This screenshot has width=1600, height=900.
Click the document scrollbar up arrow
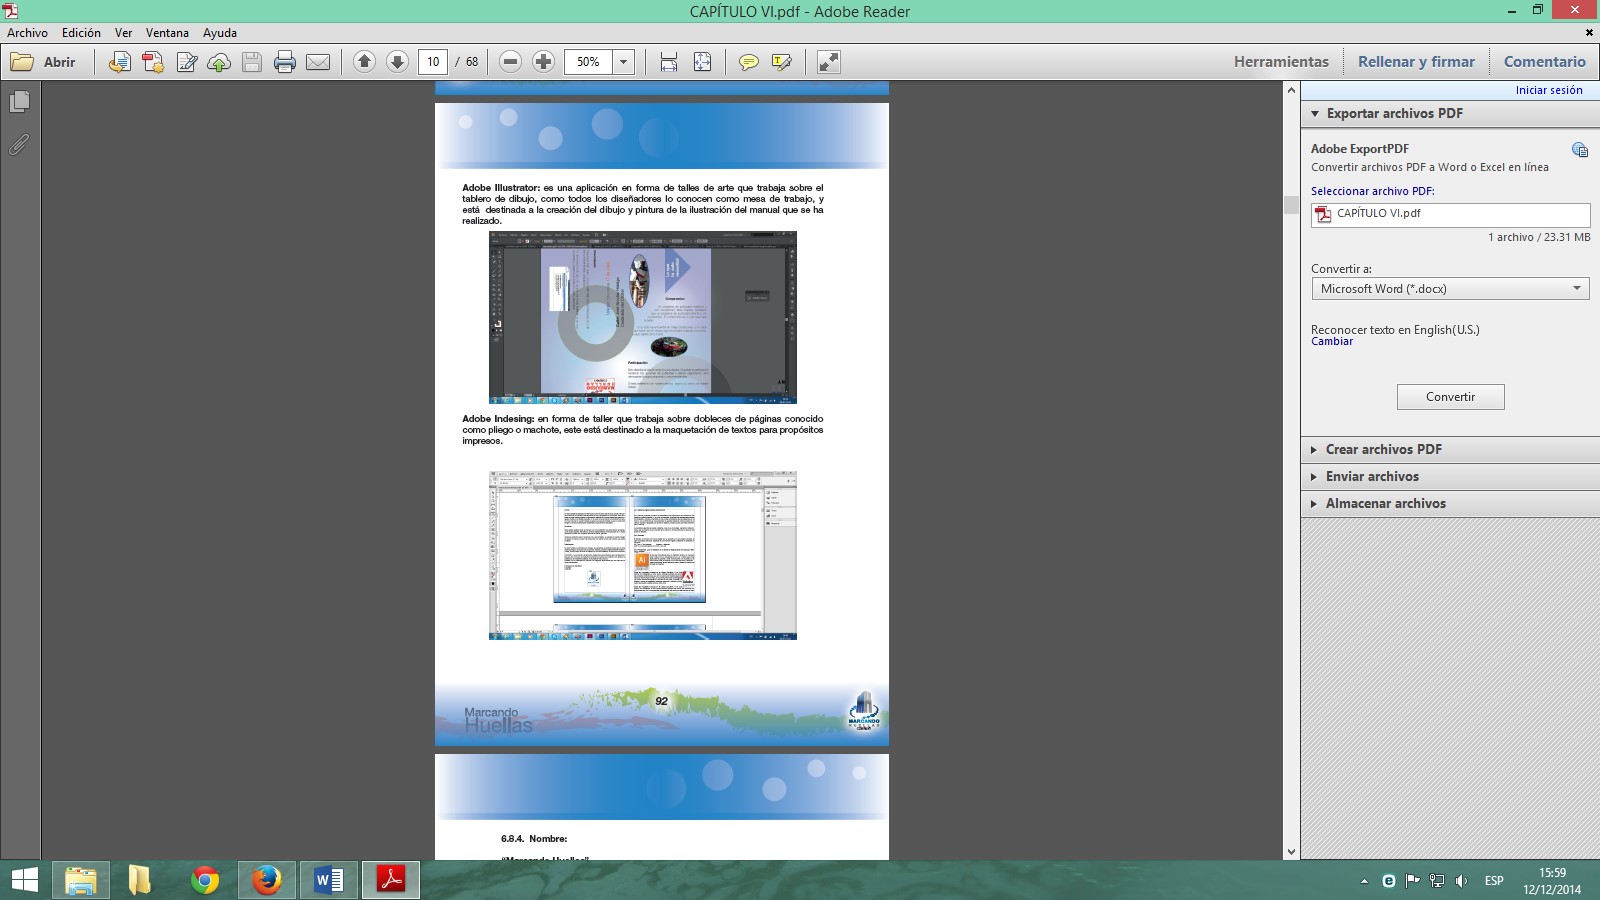coord(1291,90)
